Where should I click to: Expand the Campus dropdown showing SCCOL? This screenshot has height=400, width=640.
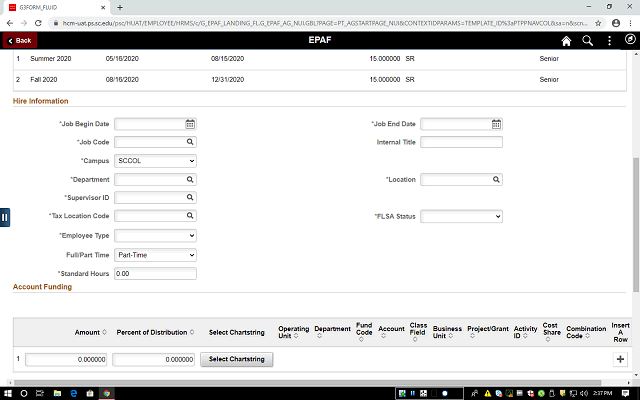(x=155, y=161)
